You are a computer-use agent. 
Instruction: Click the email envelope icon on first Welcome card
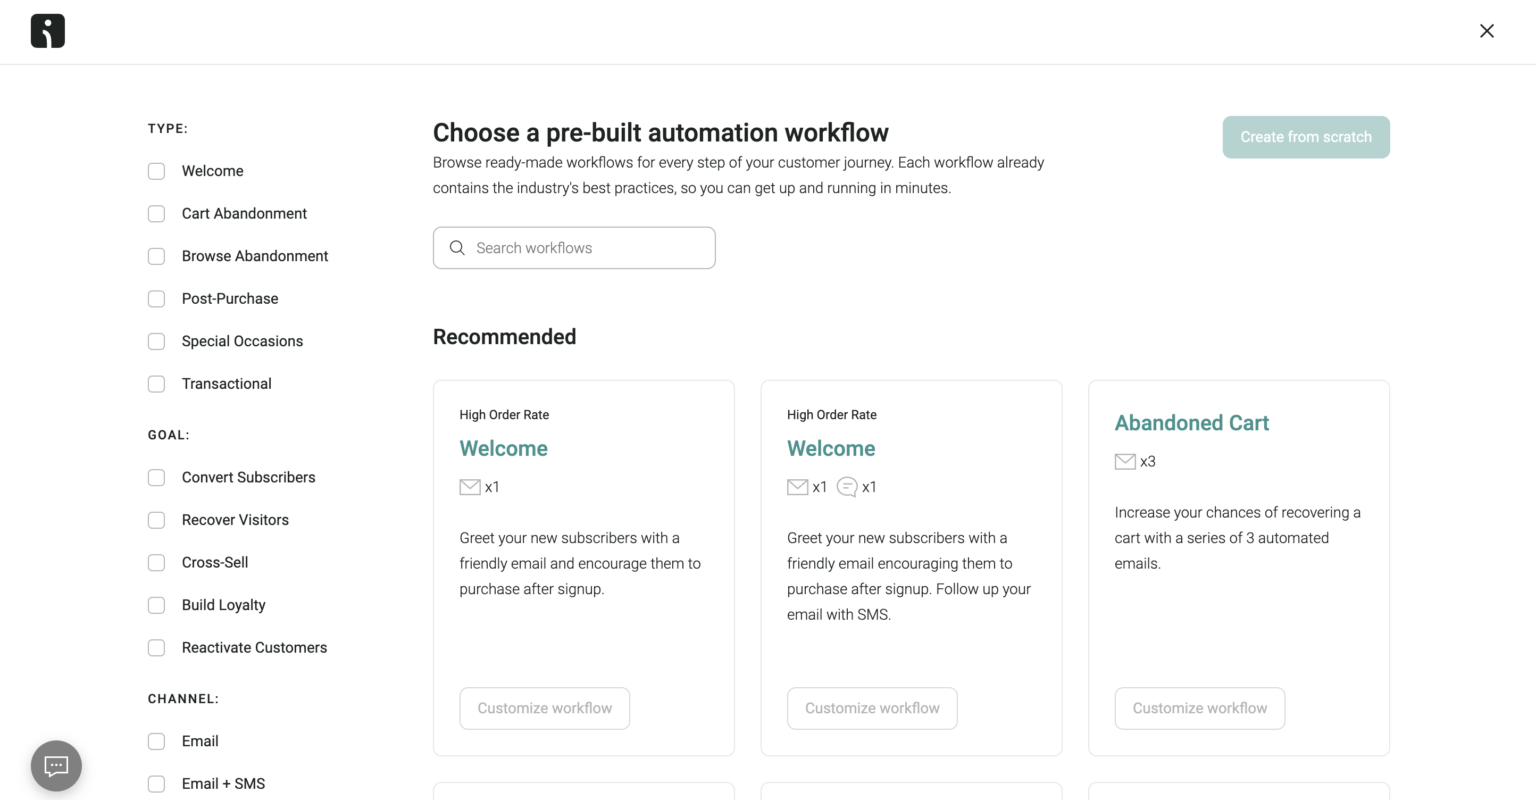470,487
